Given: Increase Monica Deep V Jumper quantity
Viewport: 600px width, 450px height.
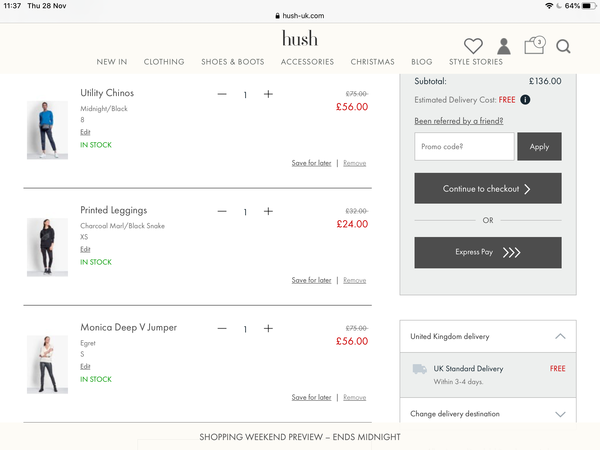Looking at the screenshot, I should tap(268, 328).
